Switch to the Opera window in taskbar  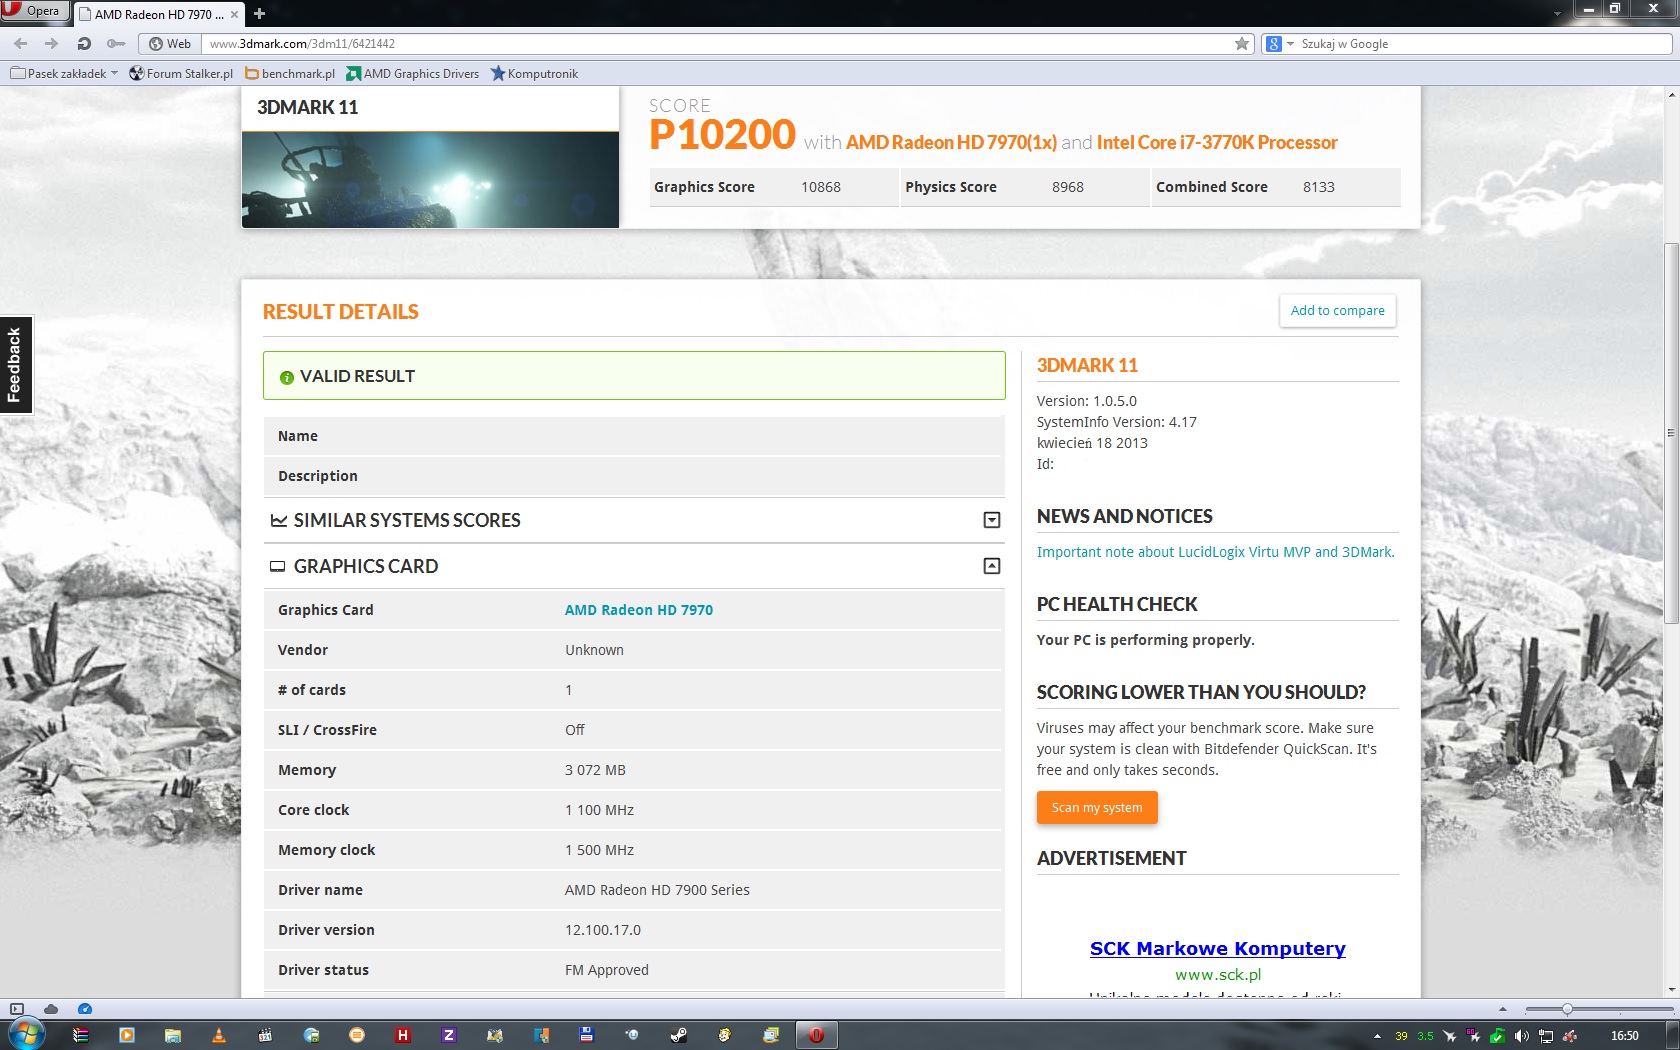[x=816, y=1035]
